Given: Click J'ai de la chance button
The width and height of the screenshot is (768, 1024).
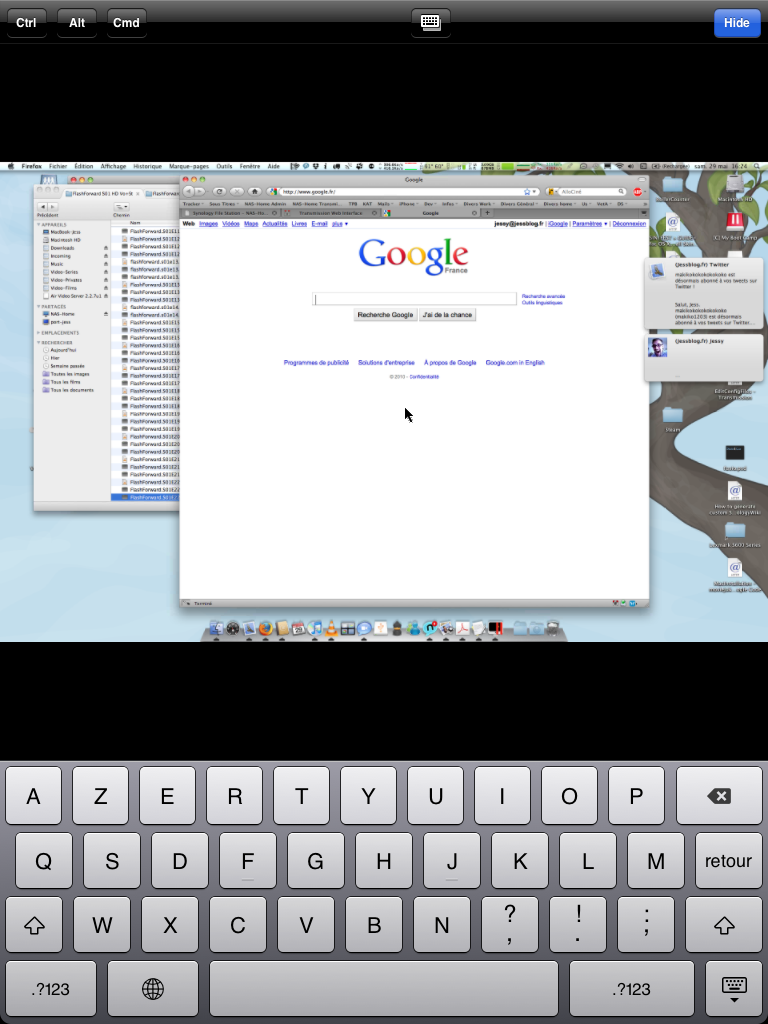Looking at the screenshot, I should pos(447,315).
